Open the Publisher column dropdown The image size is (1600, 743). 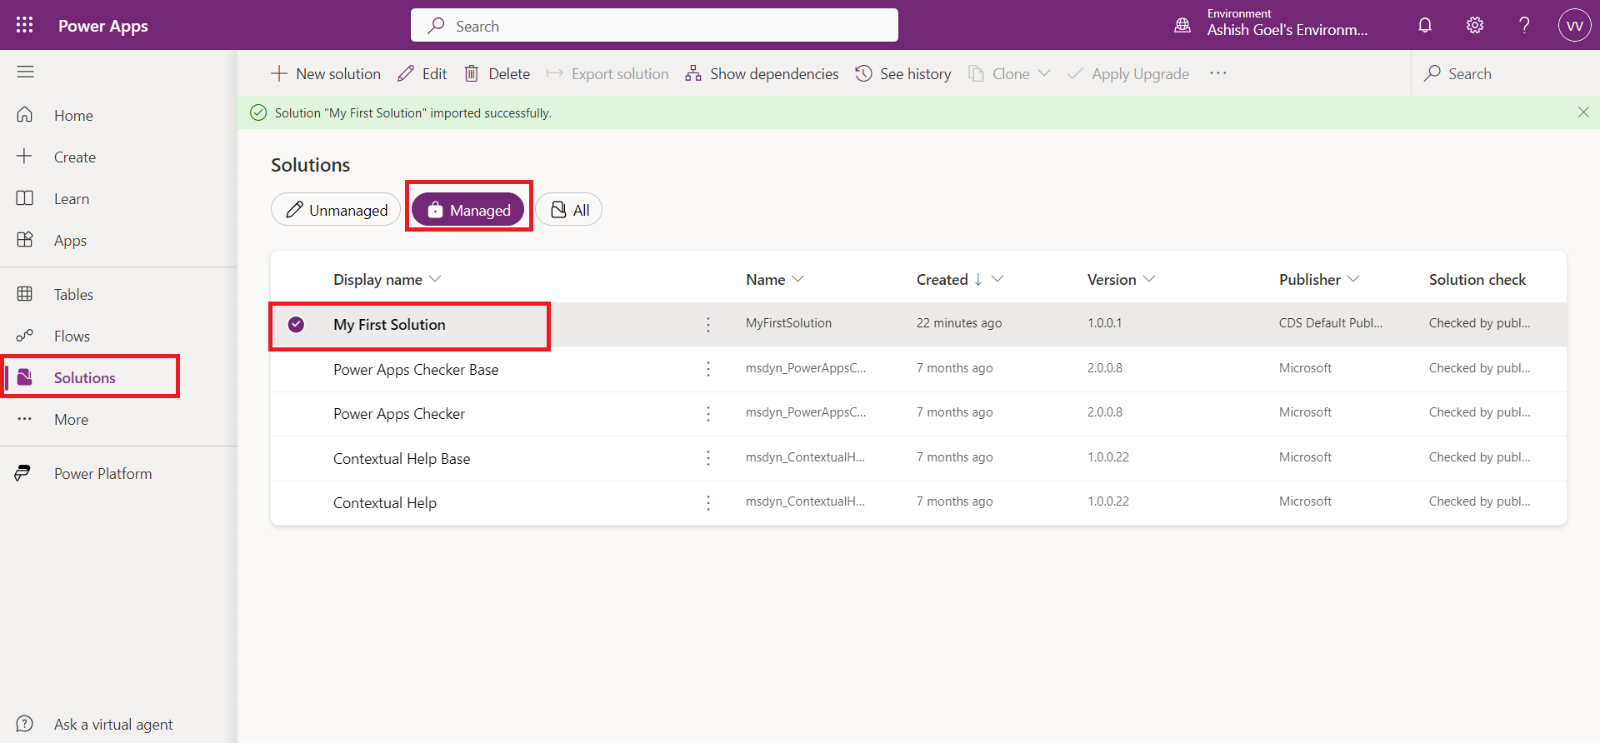(x=1353, y=280)
